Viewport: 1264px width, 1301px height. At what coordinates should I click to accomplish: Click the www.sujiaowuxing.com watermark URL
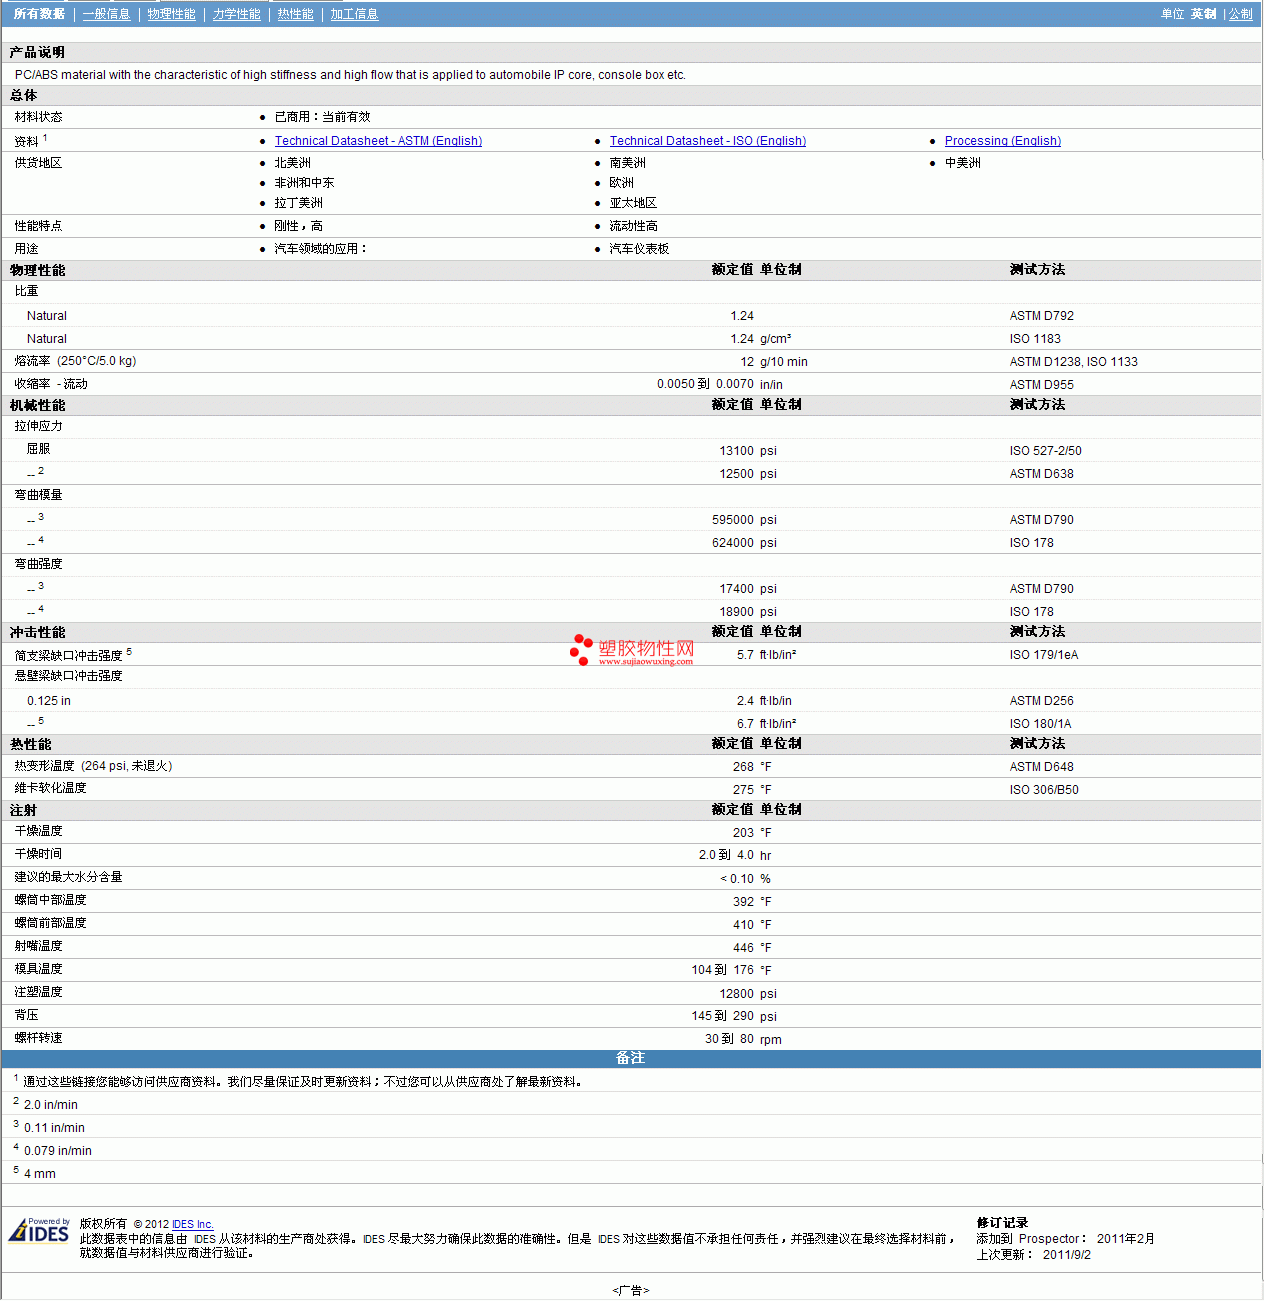(x=645, y=661)
